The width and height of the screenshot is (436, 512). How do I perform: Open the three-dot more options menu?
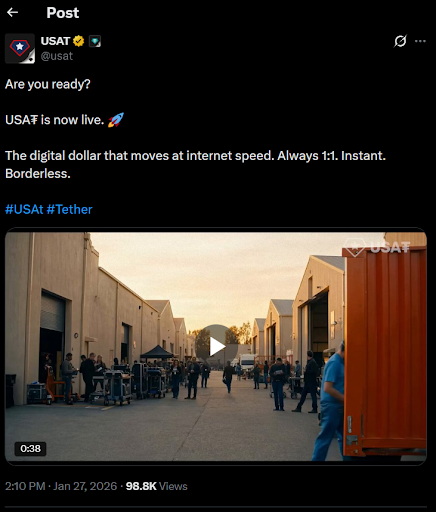click(420, 41)
